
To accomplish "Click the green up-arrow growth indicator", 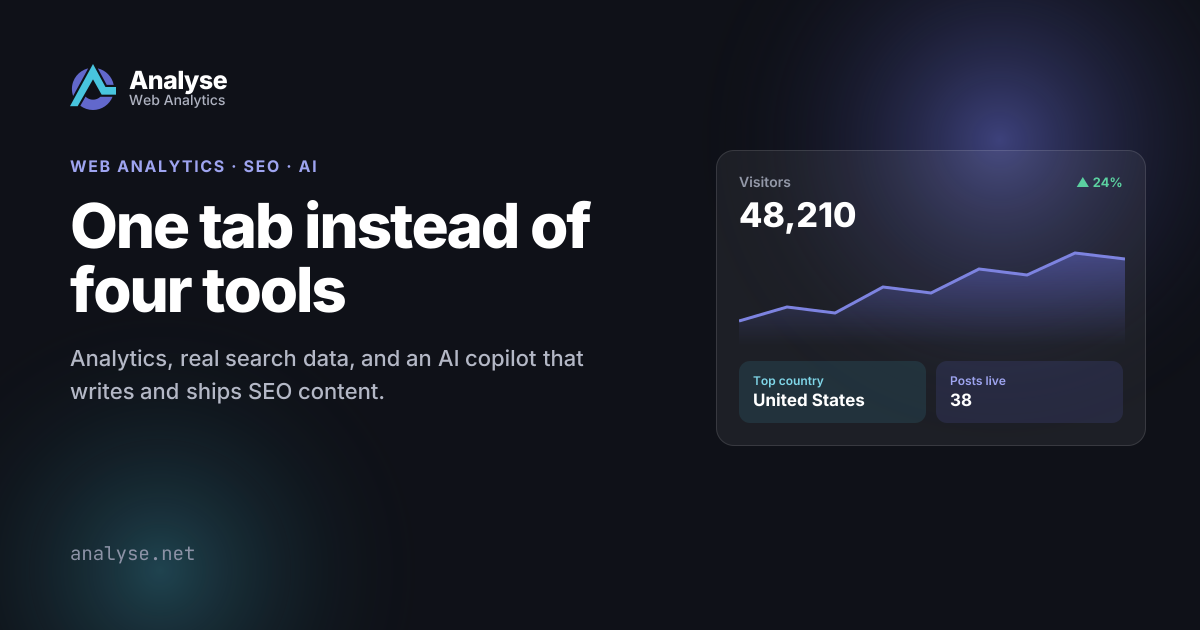I will click(x=1082, y=183).
